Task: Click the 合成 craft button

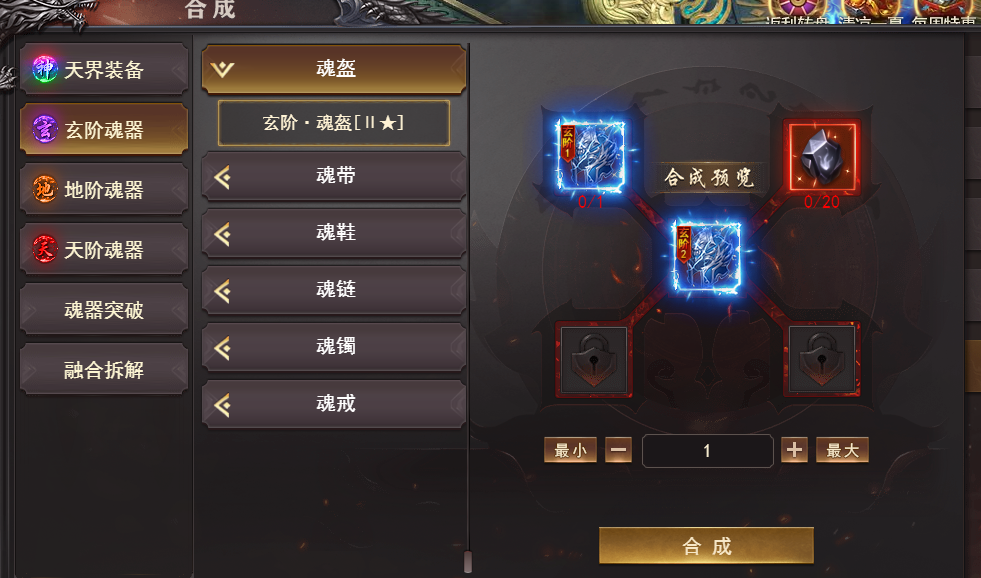Action: click(x=706, y=546)
